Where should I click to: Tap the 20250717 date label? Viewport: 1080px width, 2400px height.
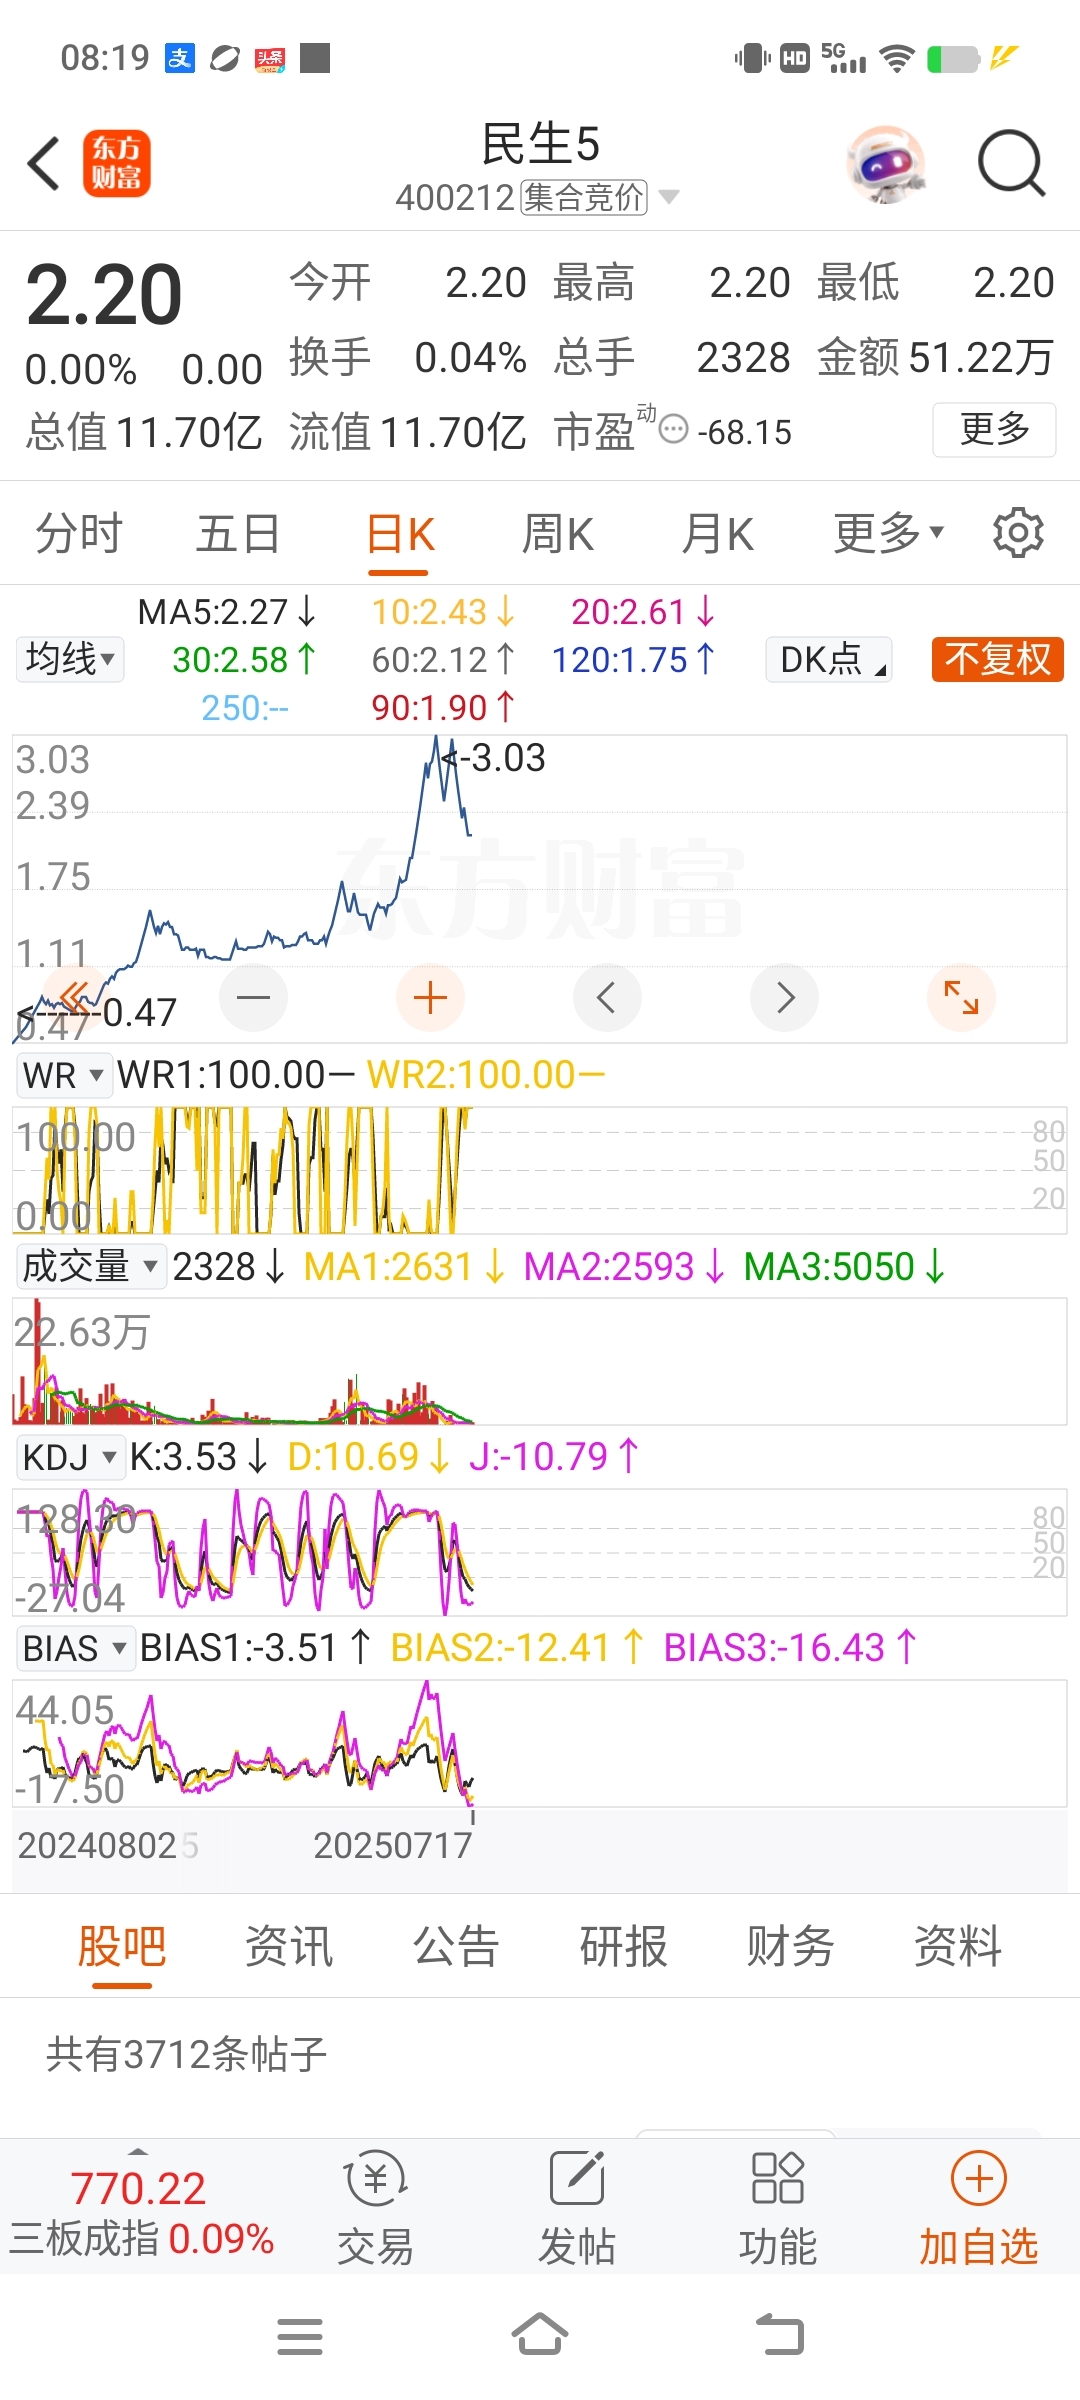tap(393, 1845)
